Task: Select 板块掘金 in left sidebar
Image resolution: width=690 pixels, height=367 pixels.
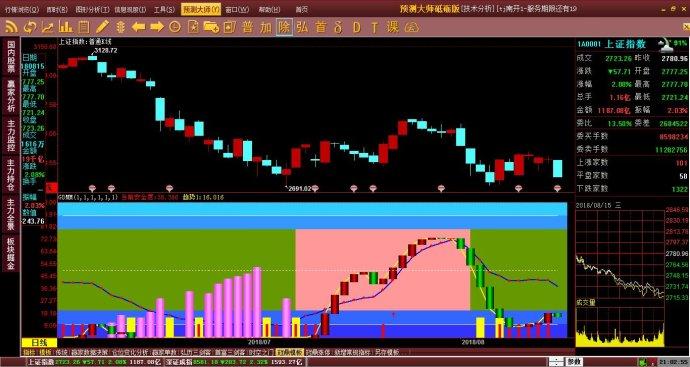Action: tap(11, 253)
